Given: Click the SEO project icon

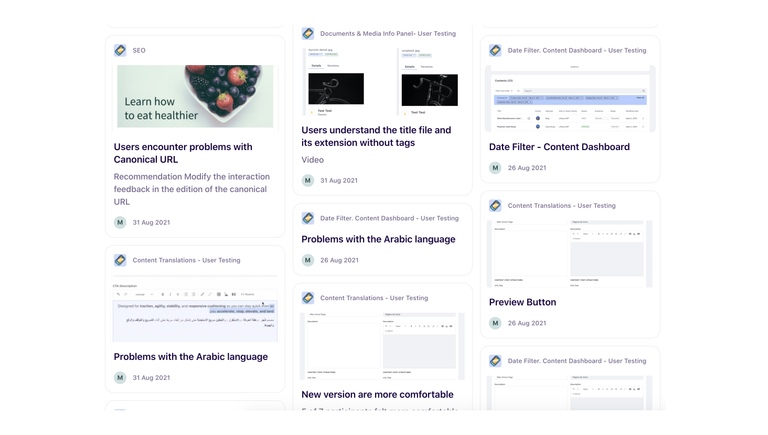Looking at the screenshot, I should [x=120, y=50].
